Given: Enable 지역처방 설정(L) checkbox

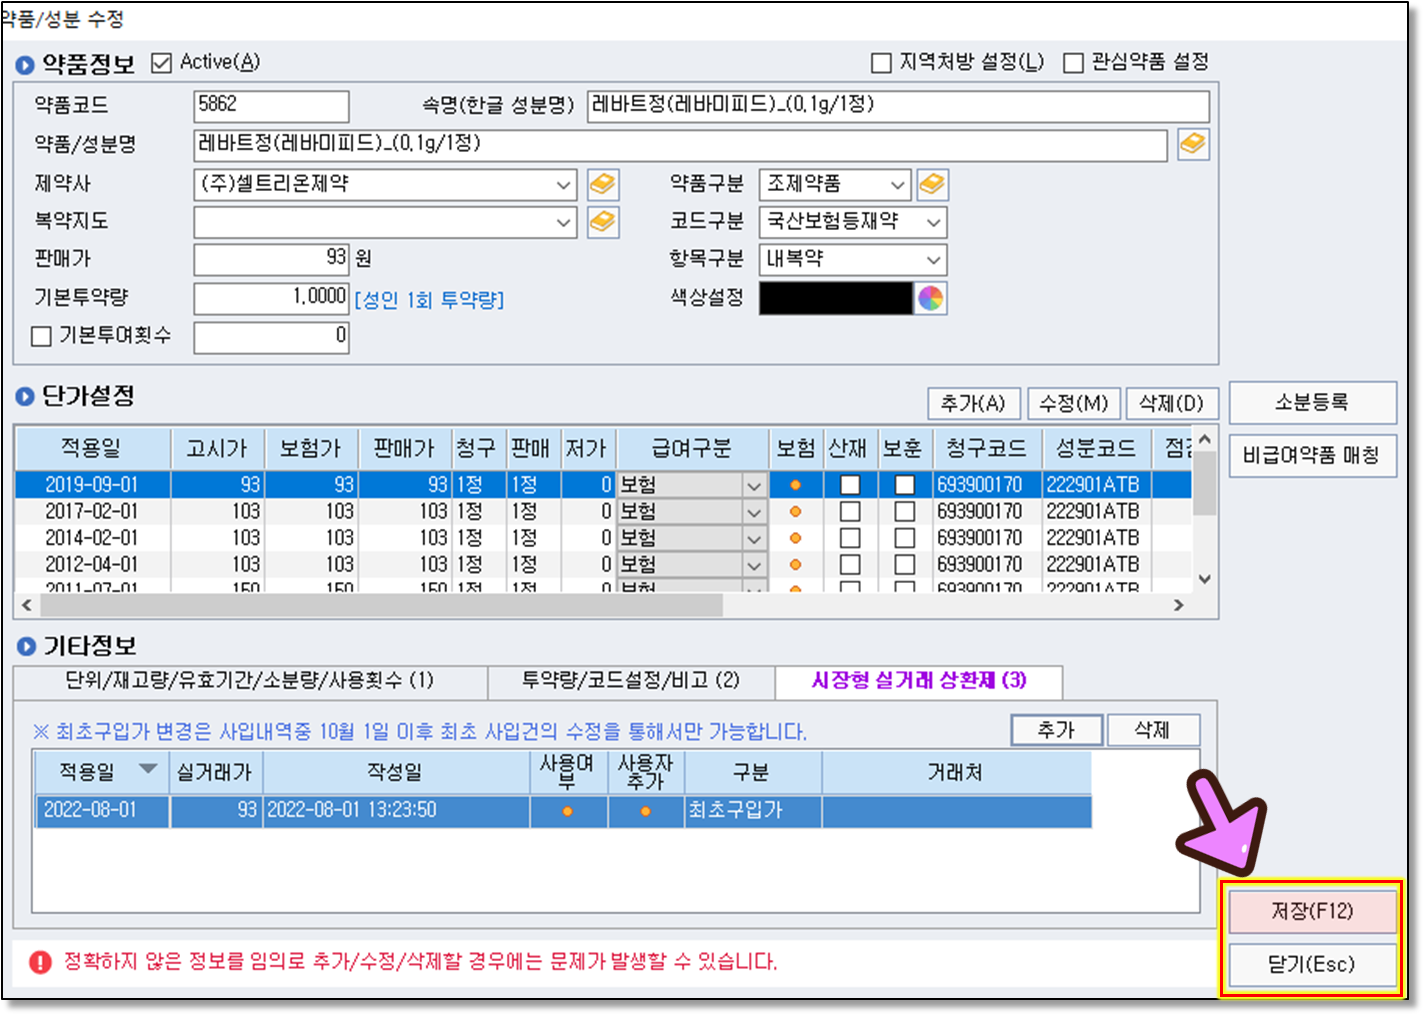Looking at the screenshot, I should click(881, 63).
